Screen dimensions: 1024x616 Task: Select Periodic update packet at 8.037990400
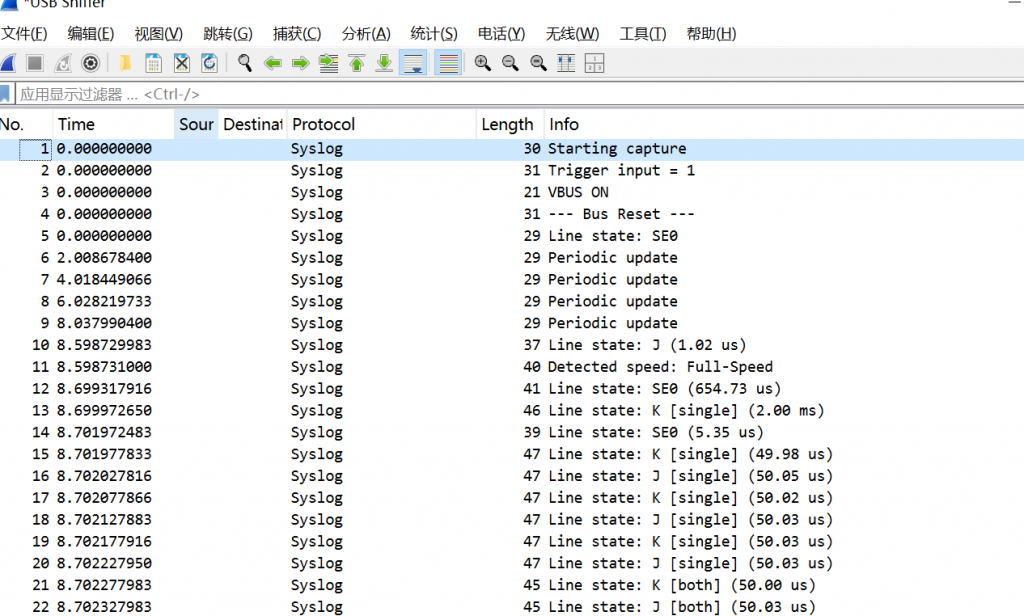pos(512,323)
